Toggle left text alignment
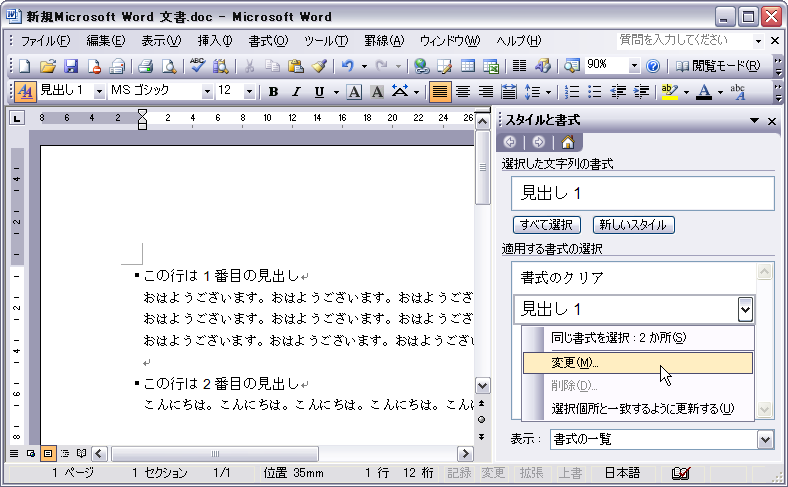This screenshot has height=487, width=788. [439, 91]
